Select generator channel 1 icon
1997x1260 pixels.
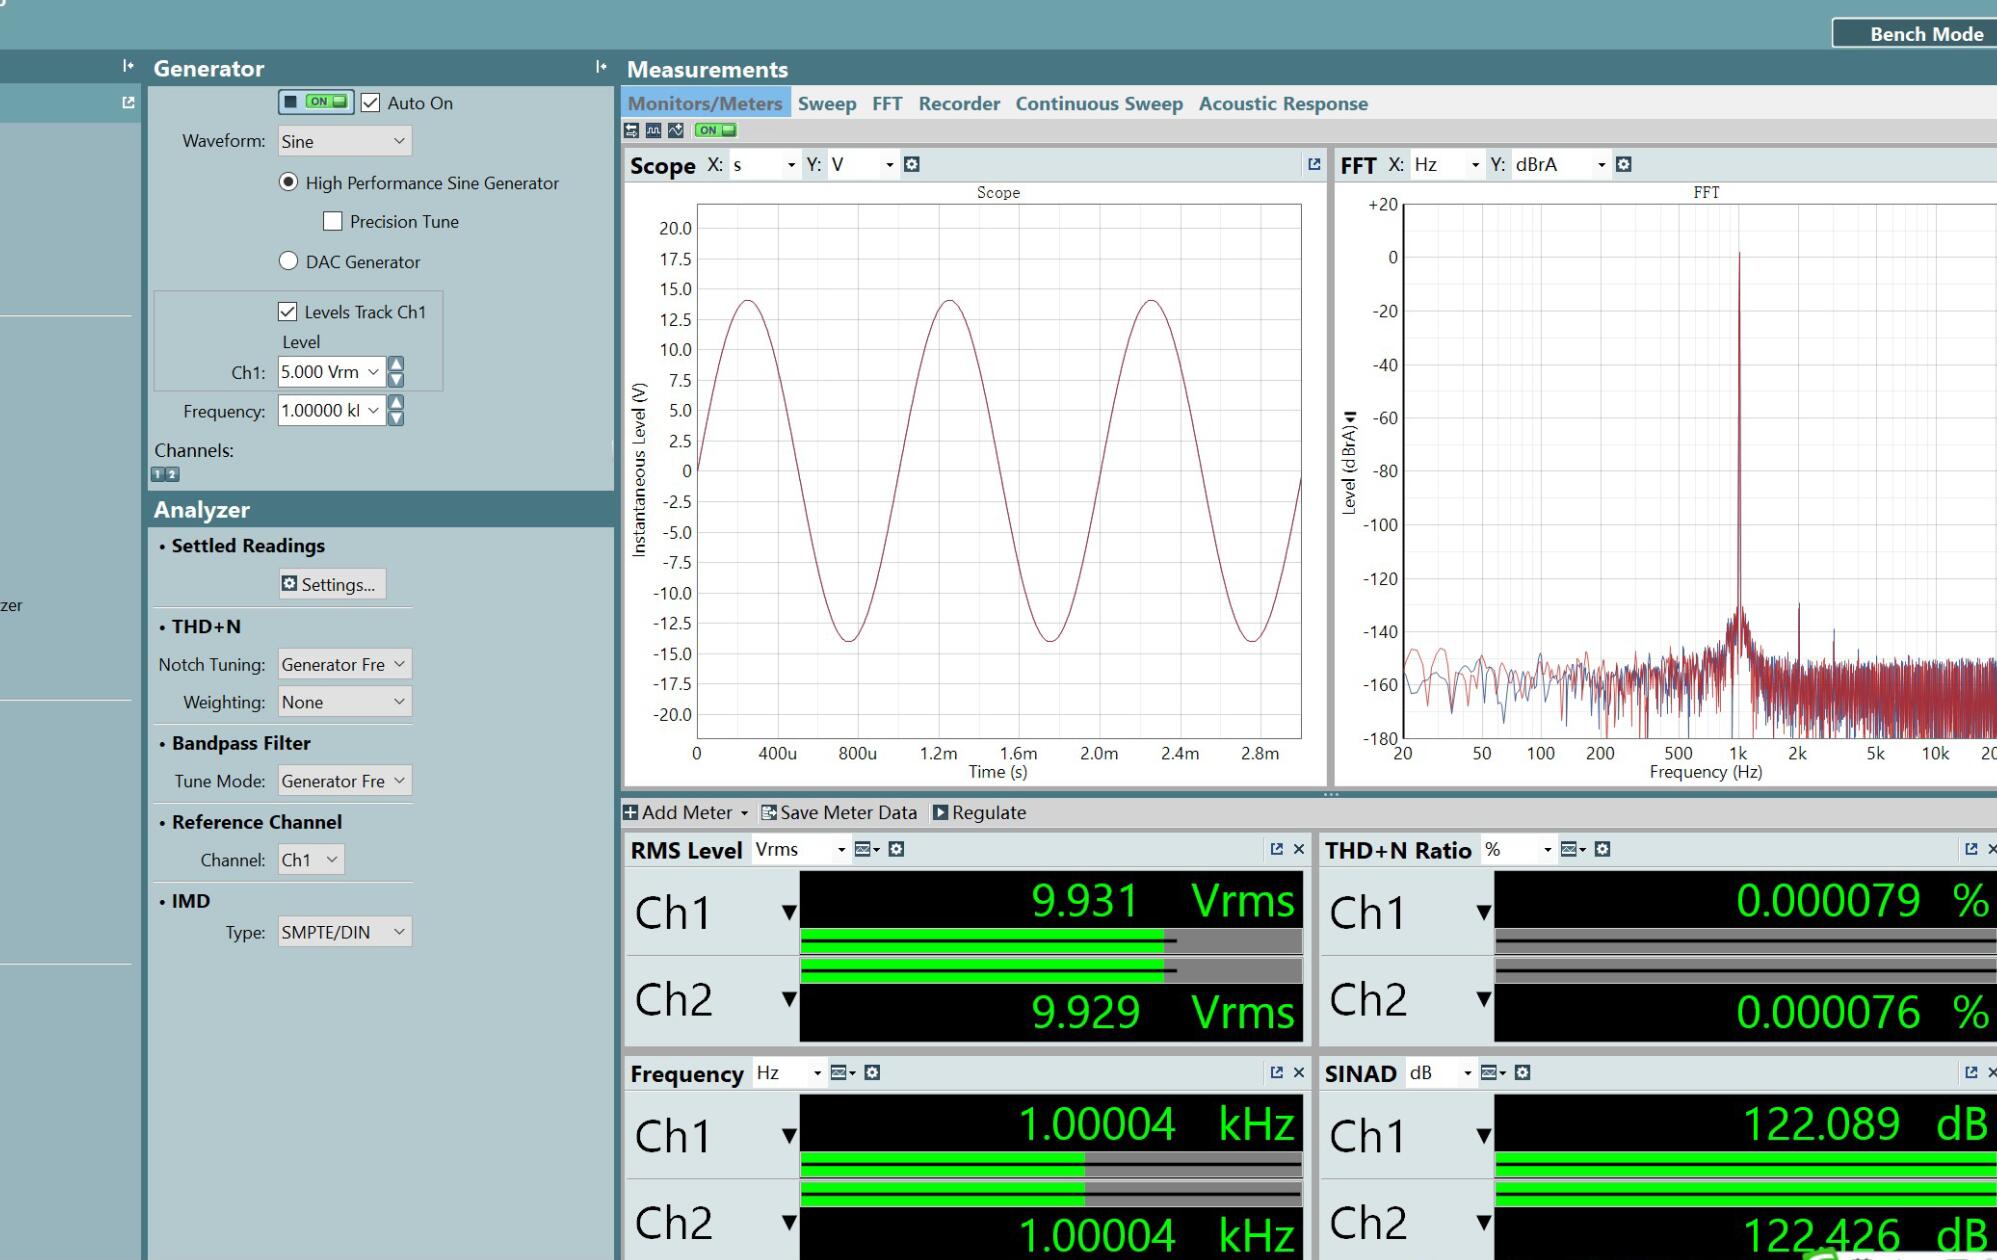click(158, 474)
